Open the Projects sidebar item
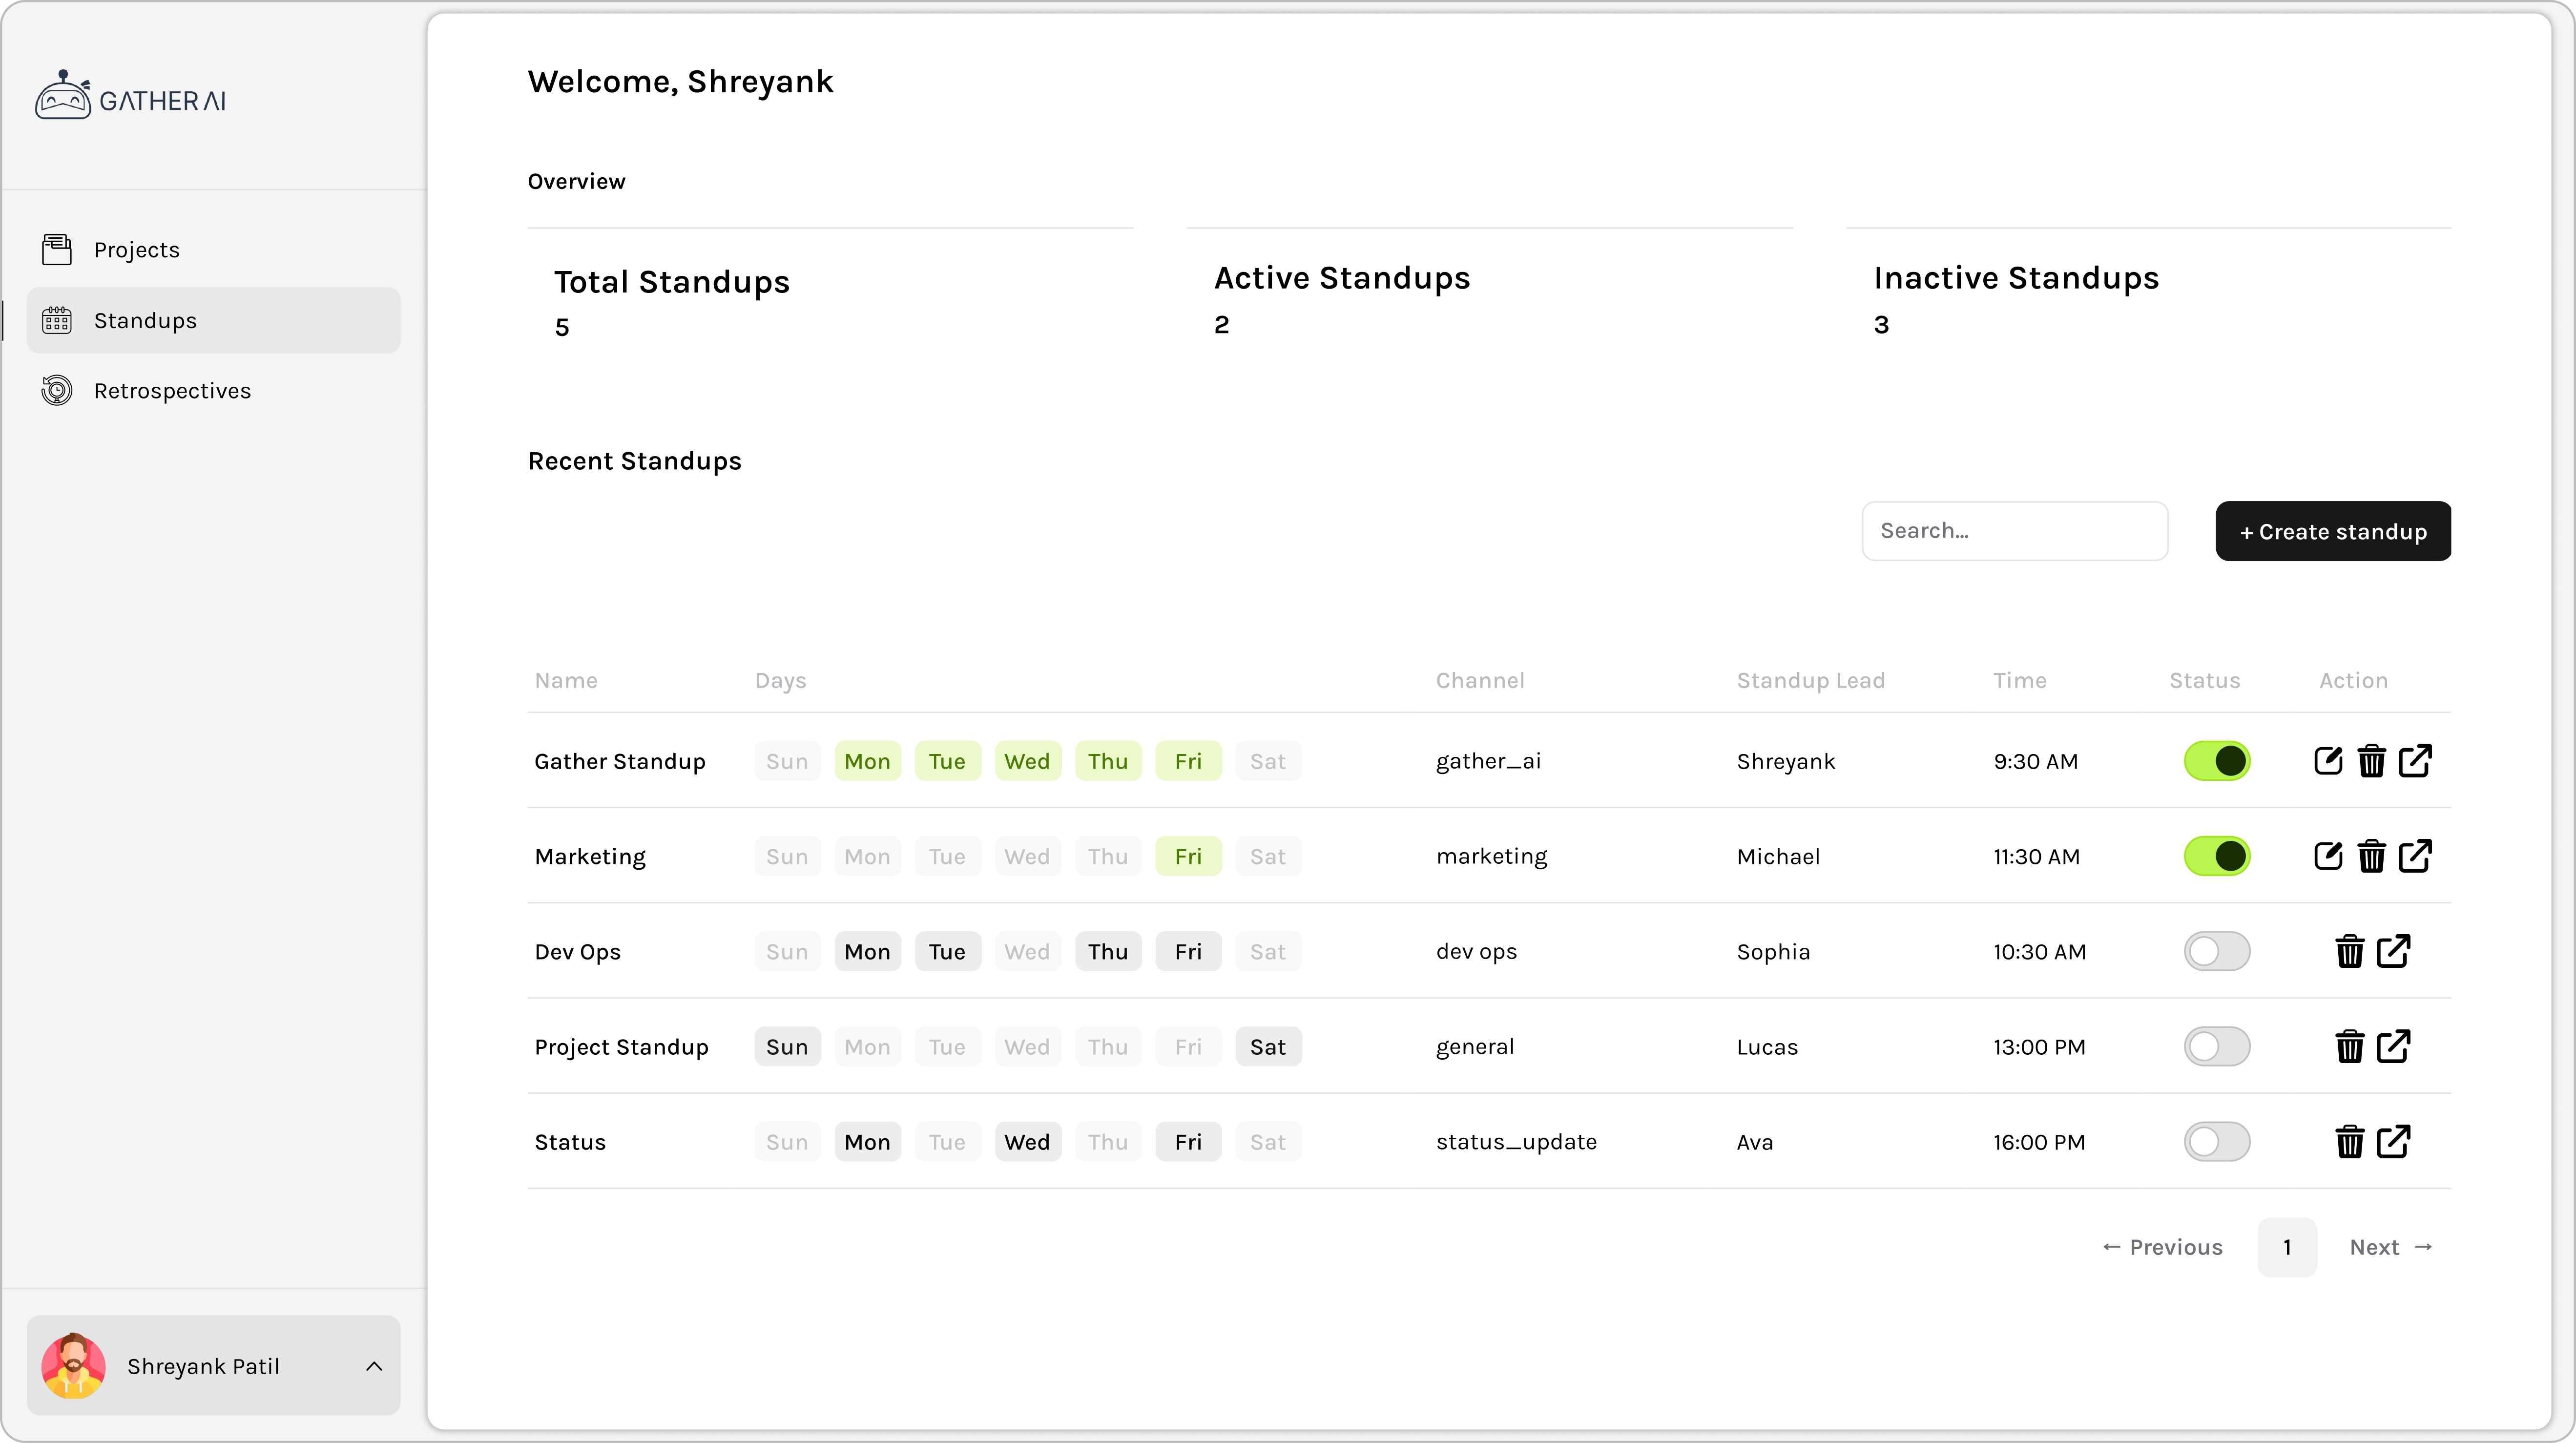The width and height of the screenshot is (2576, 1443). tap(137, 250)
